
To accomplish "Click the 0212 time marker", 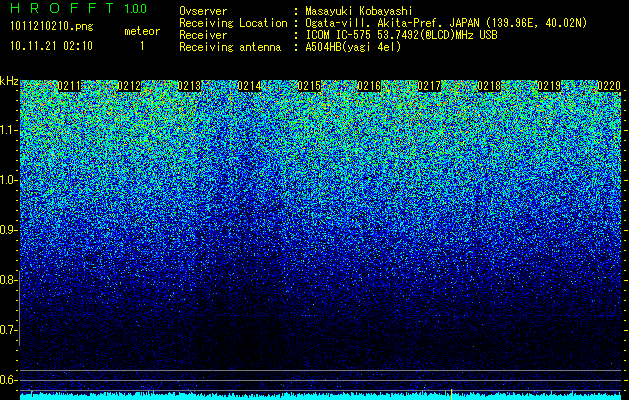I will 129,86.
